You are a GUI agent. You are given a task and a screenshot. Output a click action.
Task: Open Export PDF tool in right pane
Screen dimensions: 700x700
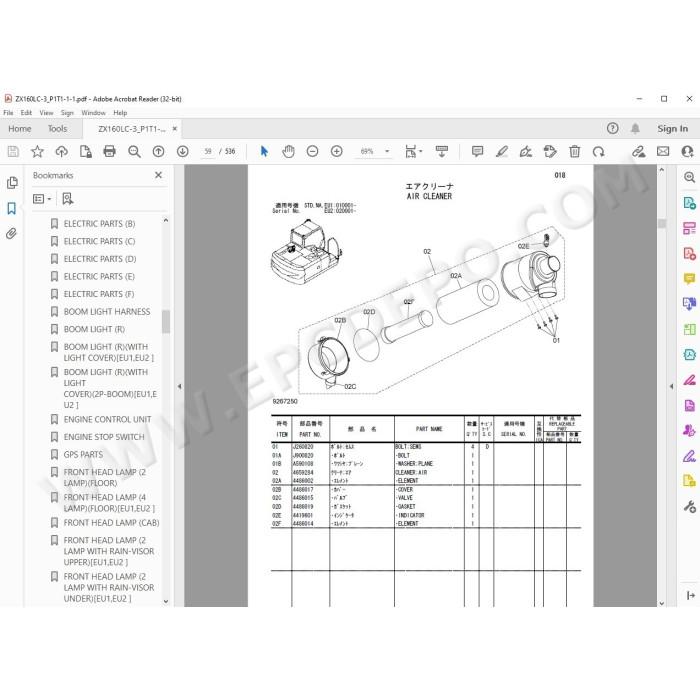click(690, 203)
